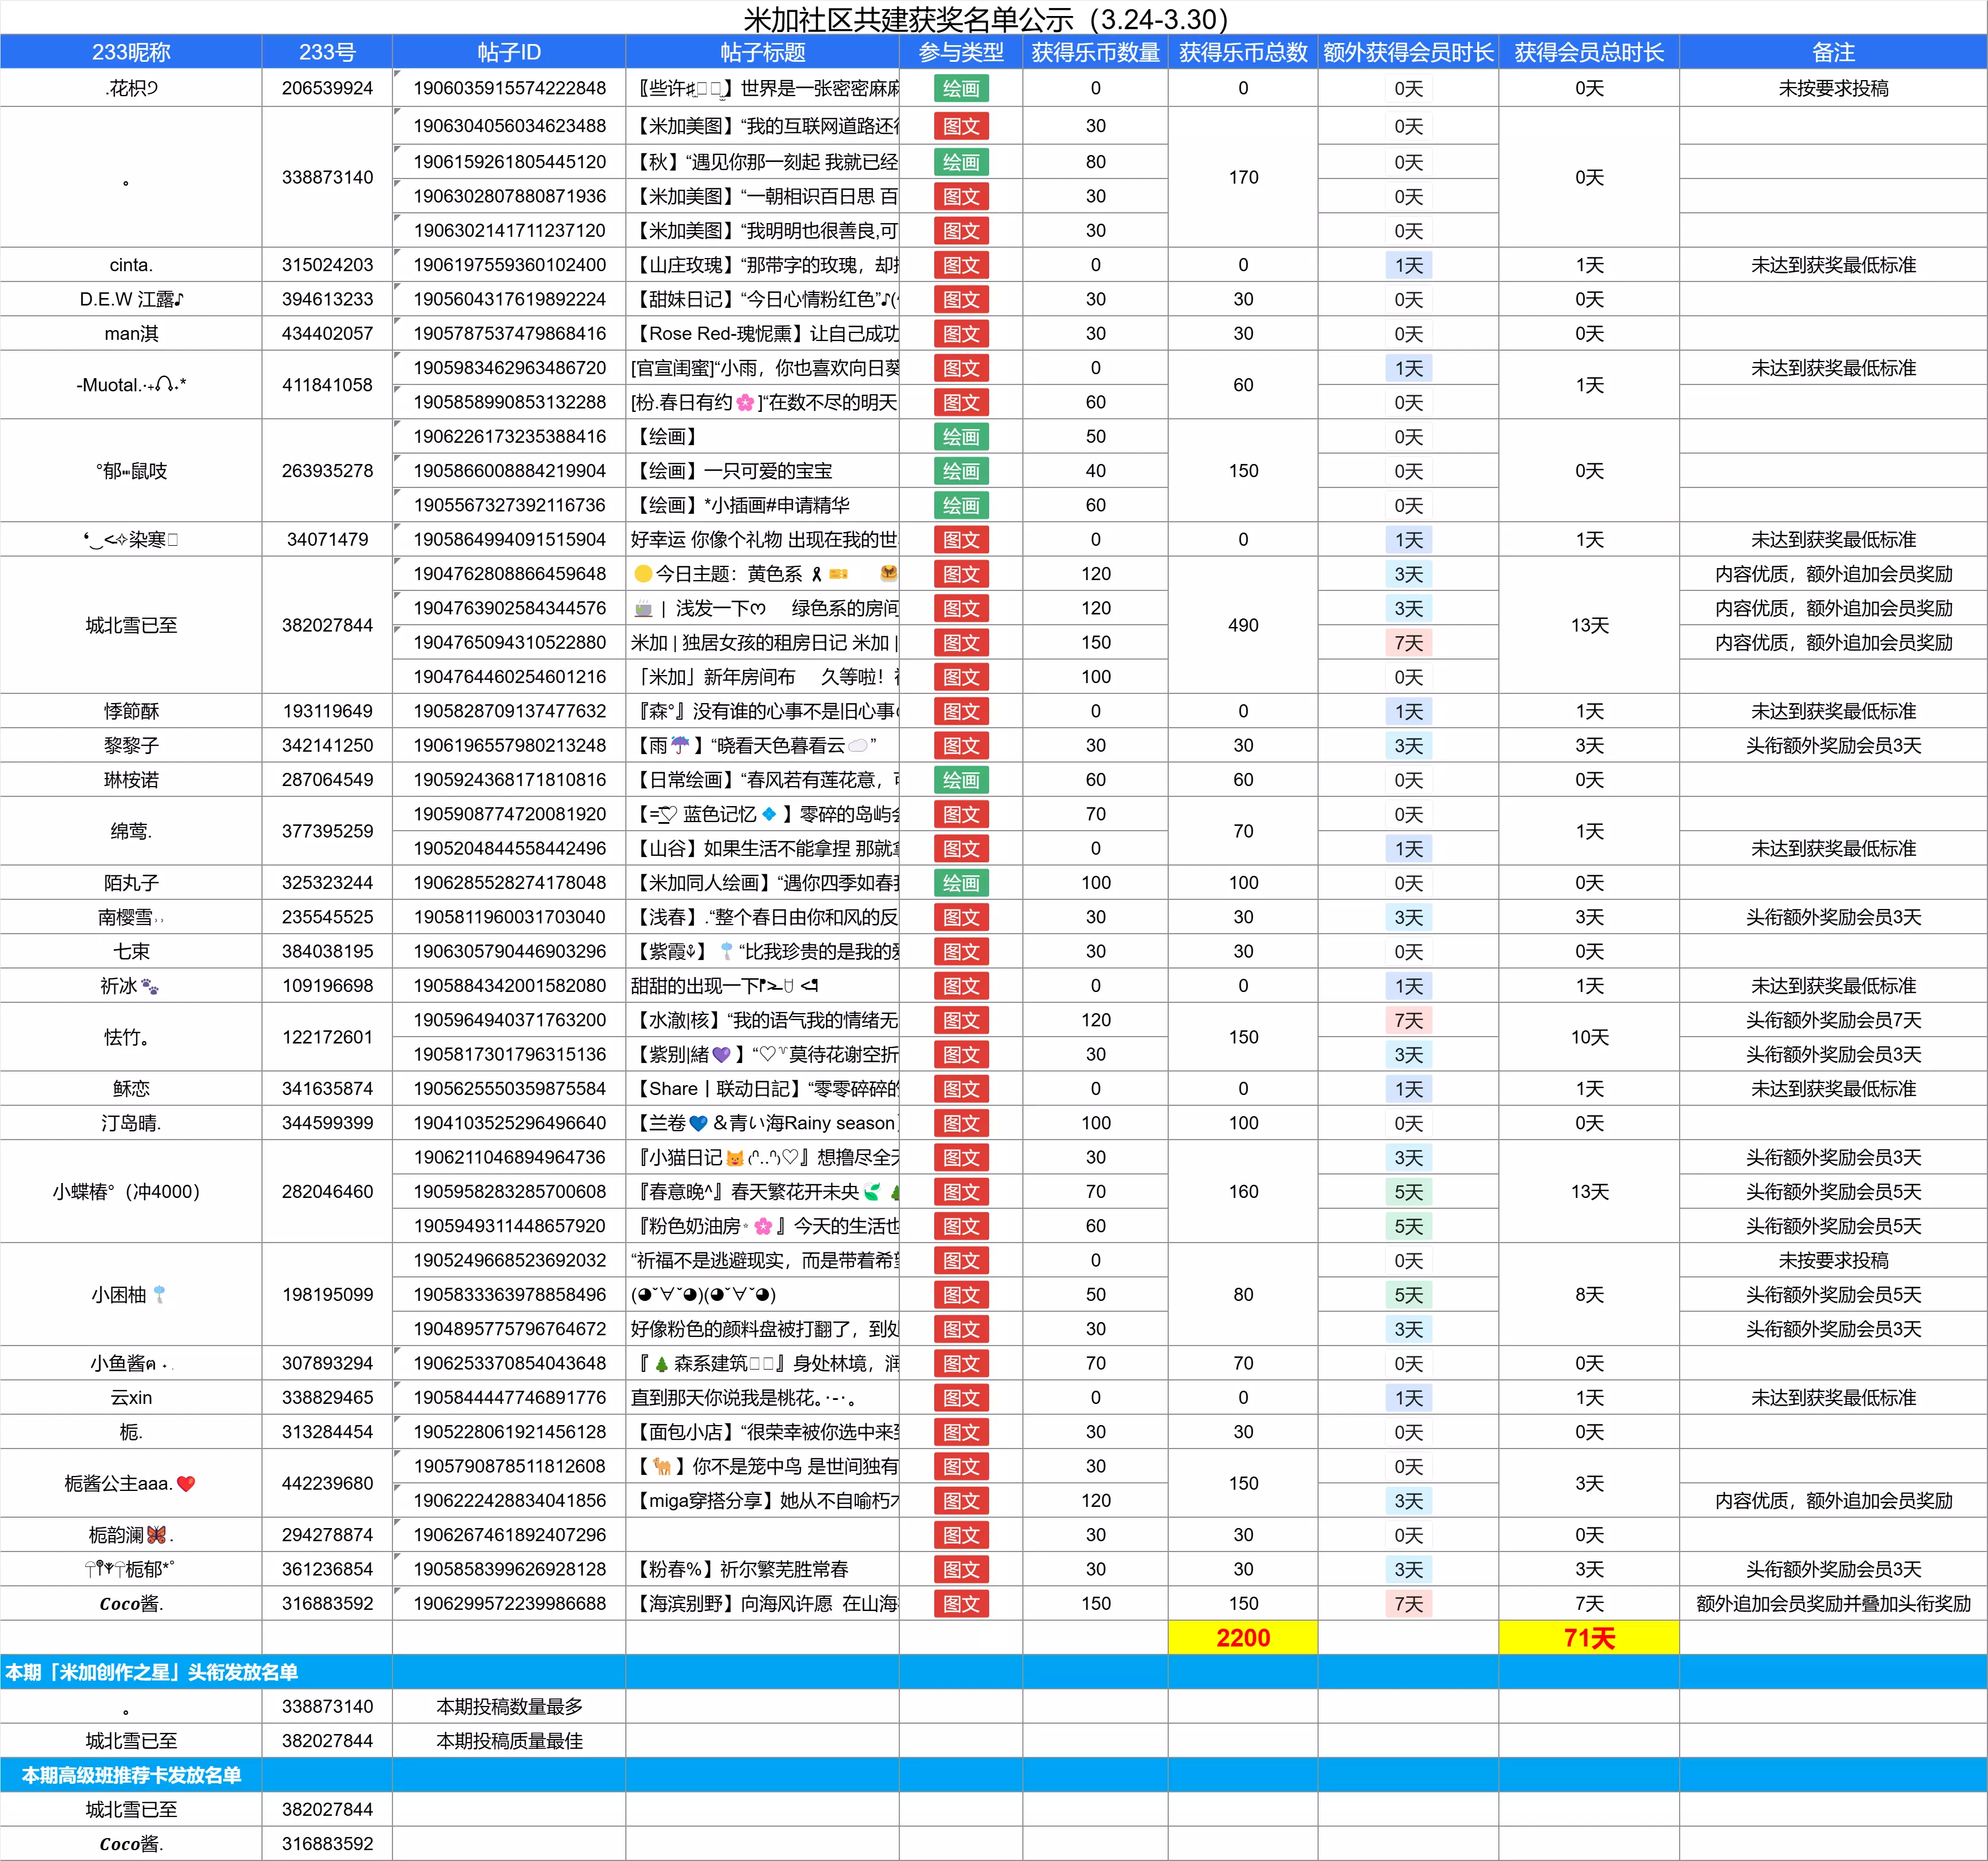This screenshot has height=1861, width=1988.
Task: Click the pink 7天 badge in Coco酱 row
Action: 1408,1603
